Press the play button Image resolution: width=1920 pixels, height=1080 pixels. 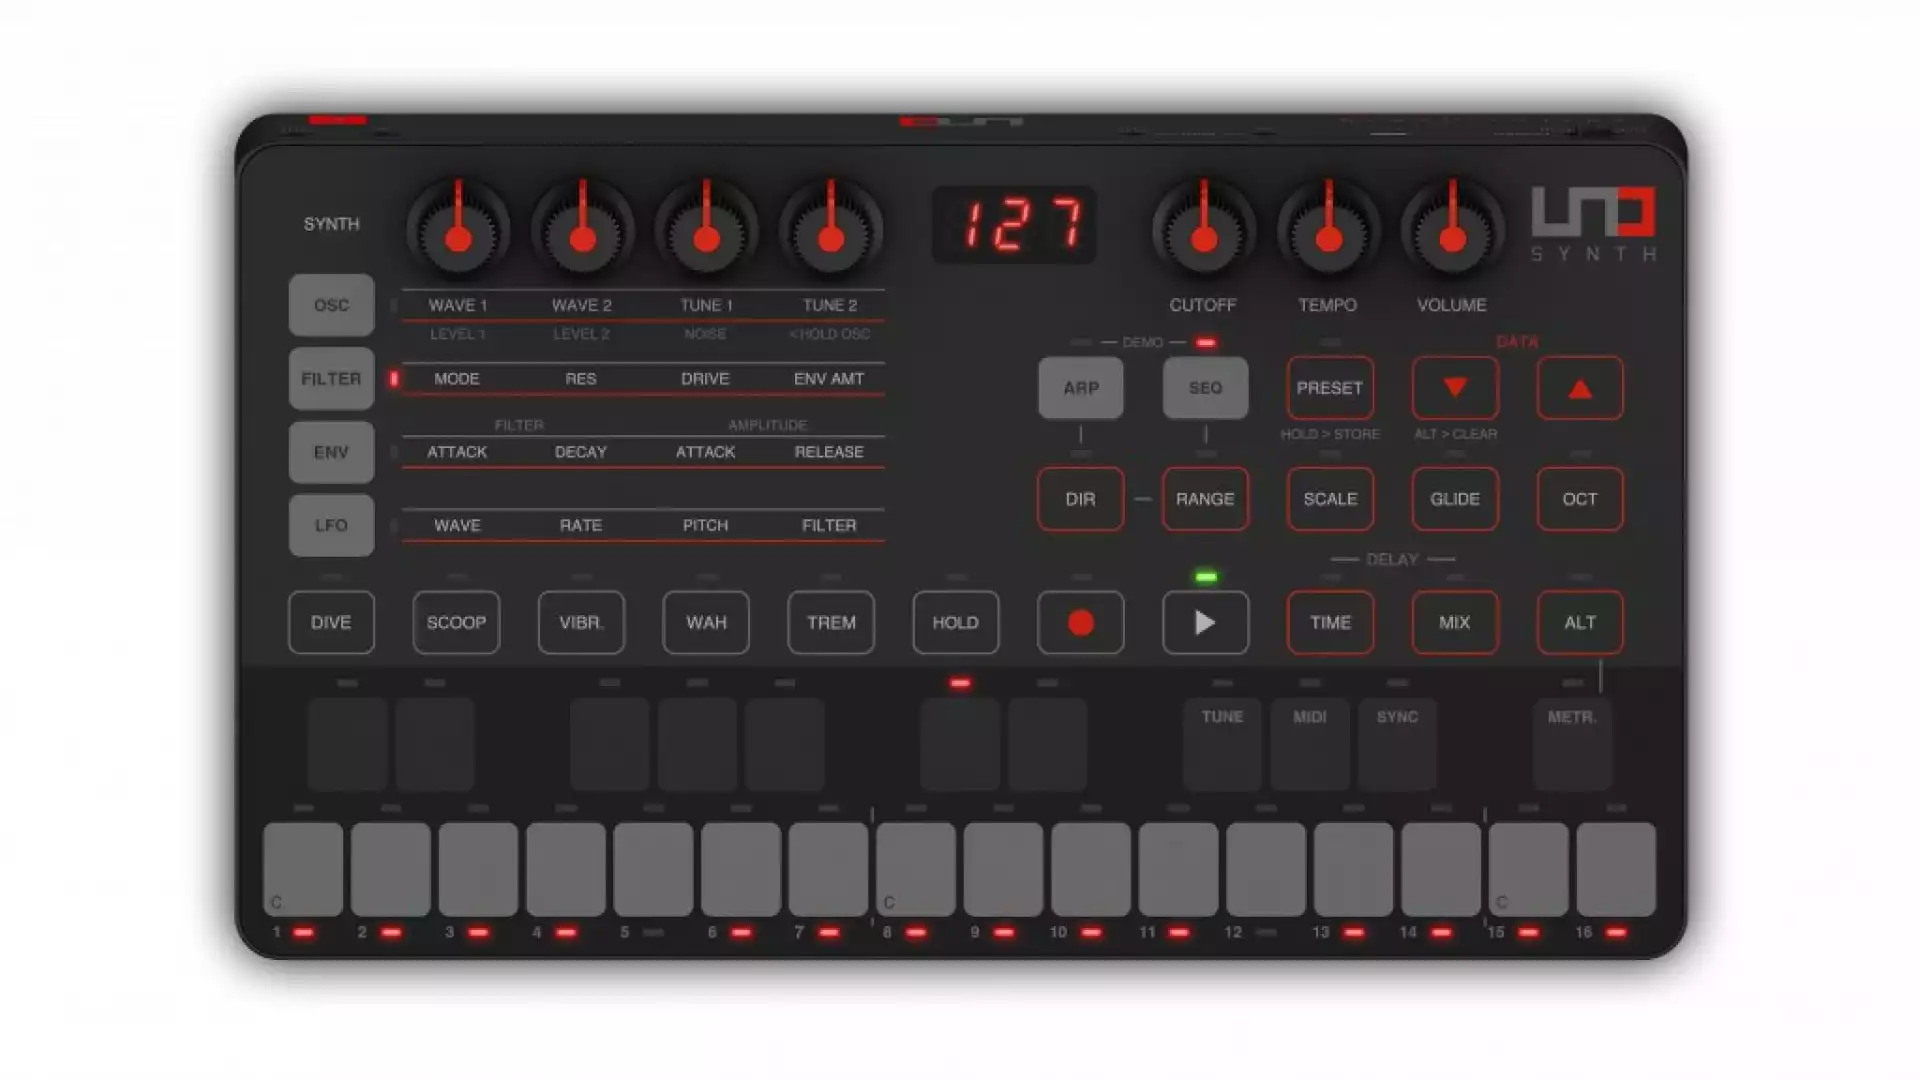tap(1205, 622)
